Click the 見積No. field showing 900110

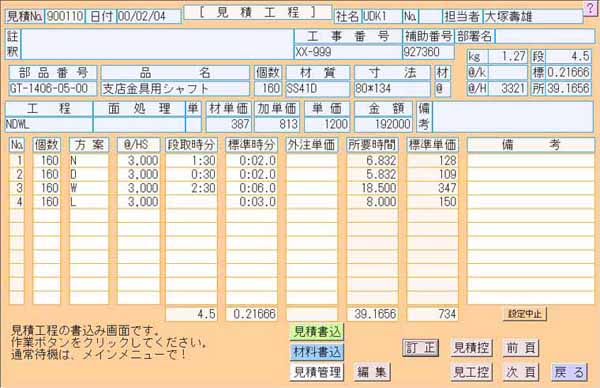pos(65,16)
